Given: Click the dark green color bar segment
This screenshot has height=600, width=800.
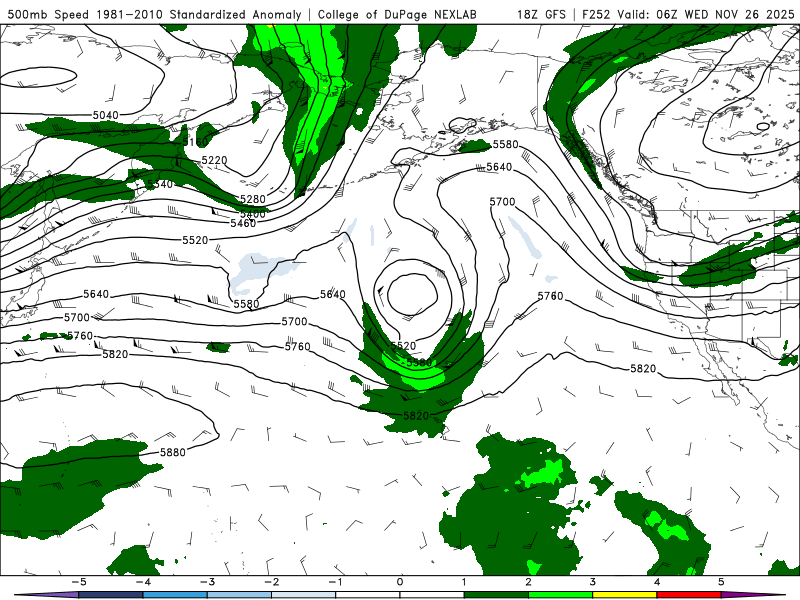Looking at the screenshot, I should point(496,595).
